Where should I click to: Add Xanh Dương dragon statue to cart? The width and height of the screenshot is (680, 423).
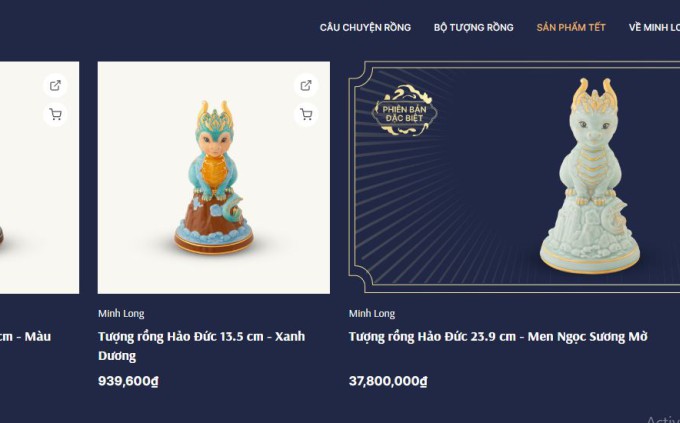tap(306, 115)
